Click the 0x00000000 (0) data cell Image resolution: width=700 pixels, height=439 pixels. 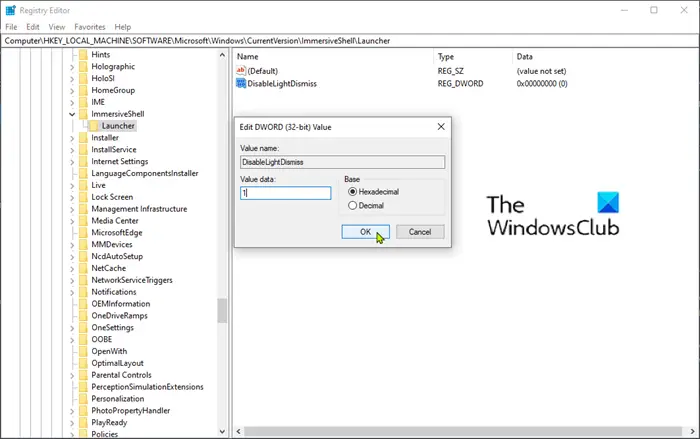pos(542,84)
